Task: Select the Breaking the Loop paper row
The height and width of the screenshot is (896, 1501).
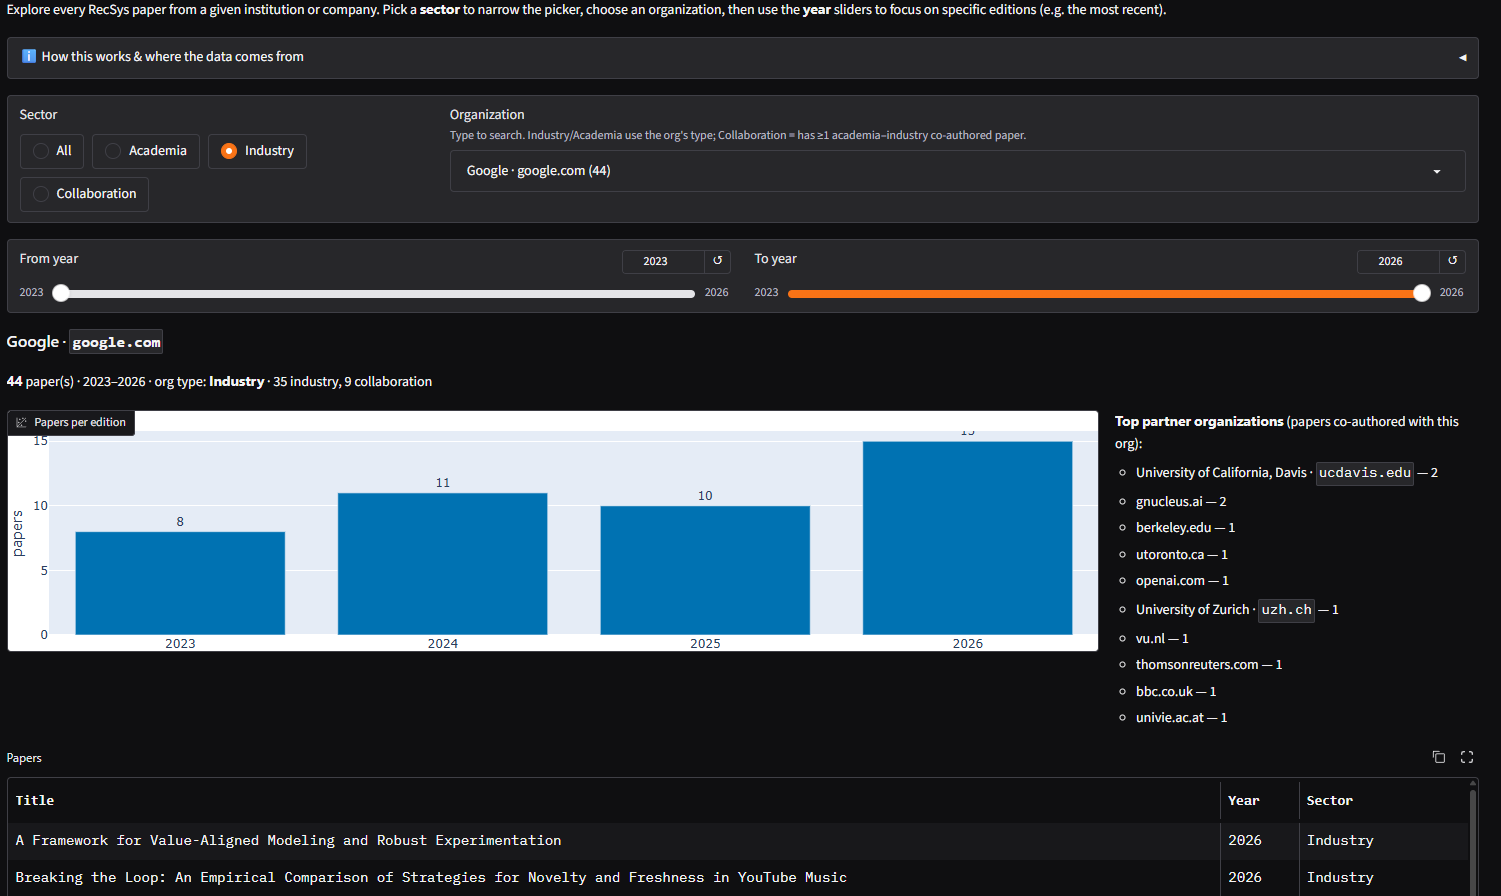Action: [738, 878]
